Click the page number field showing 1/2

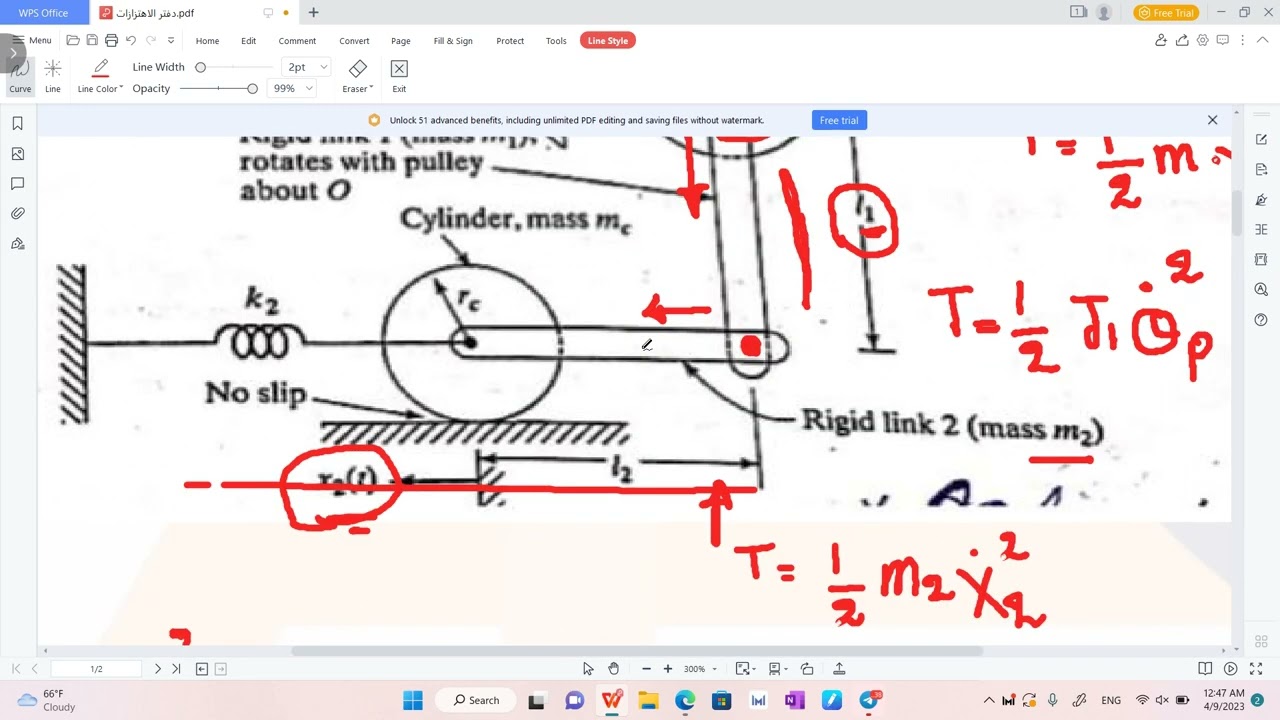[x=96, y=669]
